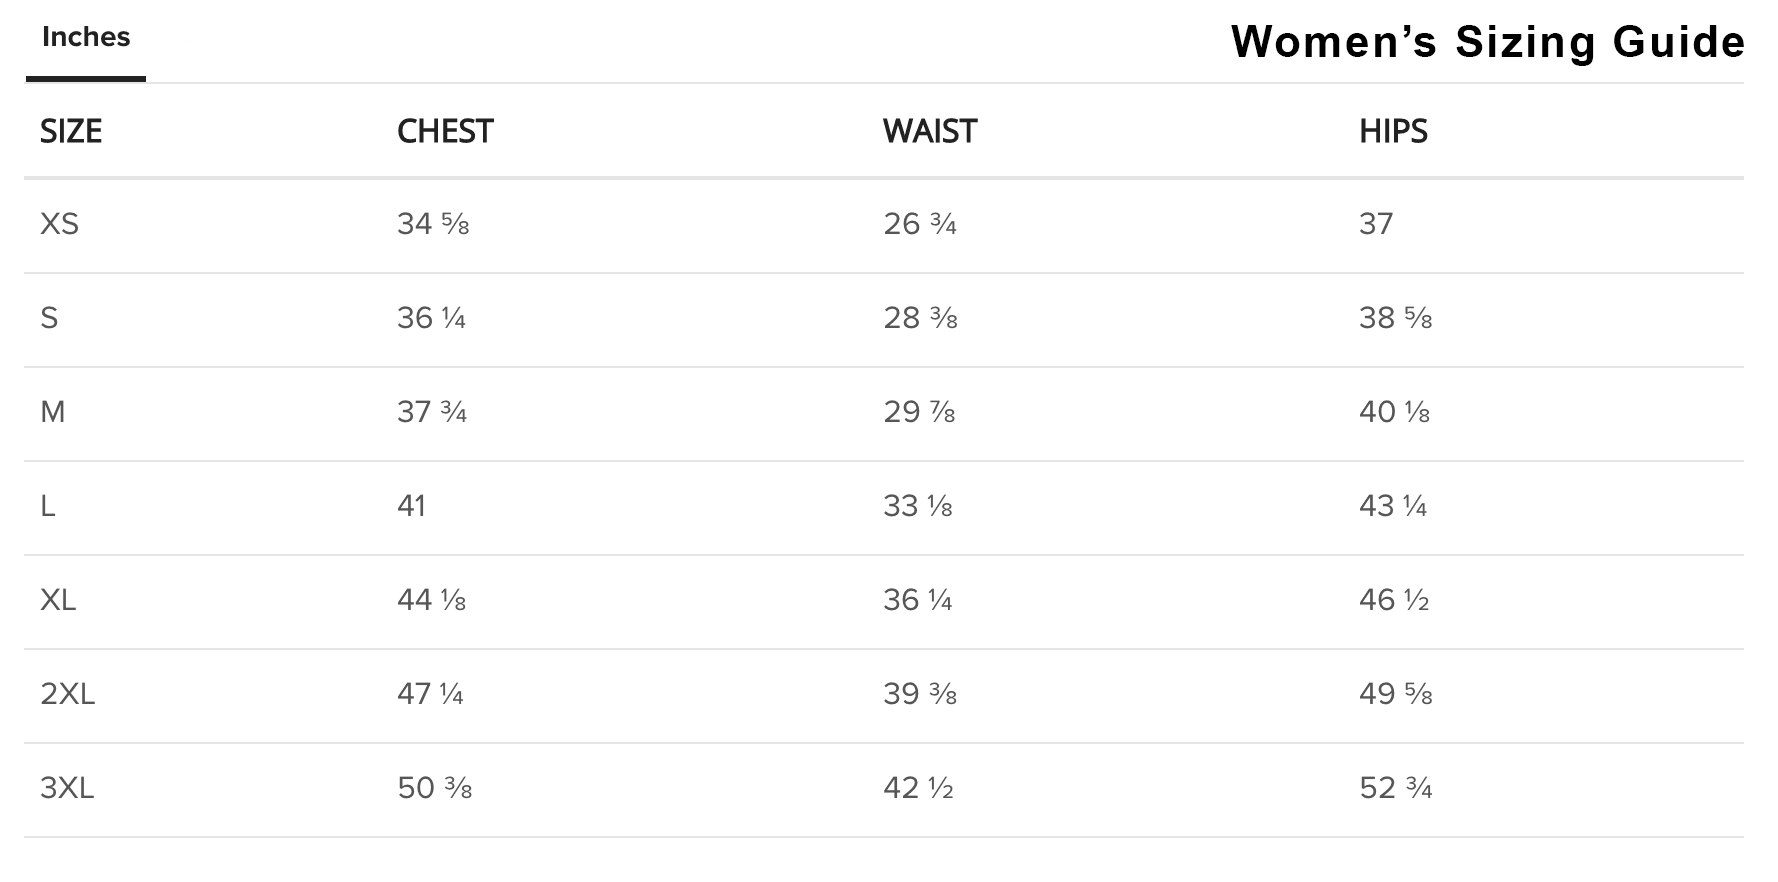Click the Women's Sizing Guide title

coord(1488,42)
